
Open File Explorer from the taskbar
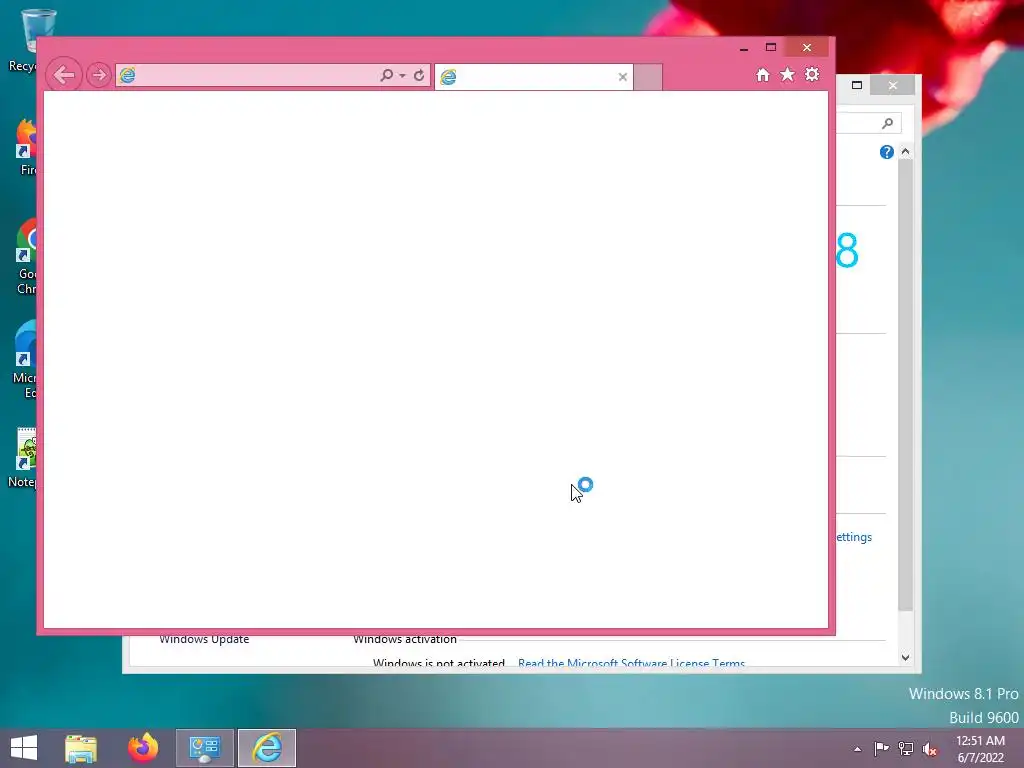pos(81,748)
